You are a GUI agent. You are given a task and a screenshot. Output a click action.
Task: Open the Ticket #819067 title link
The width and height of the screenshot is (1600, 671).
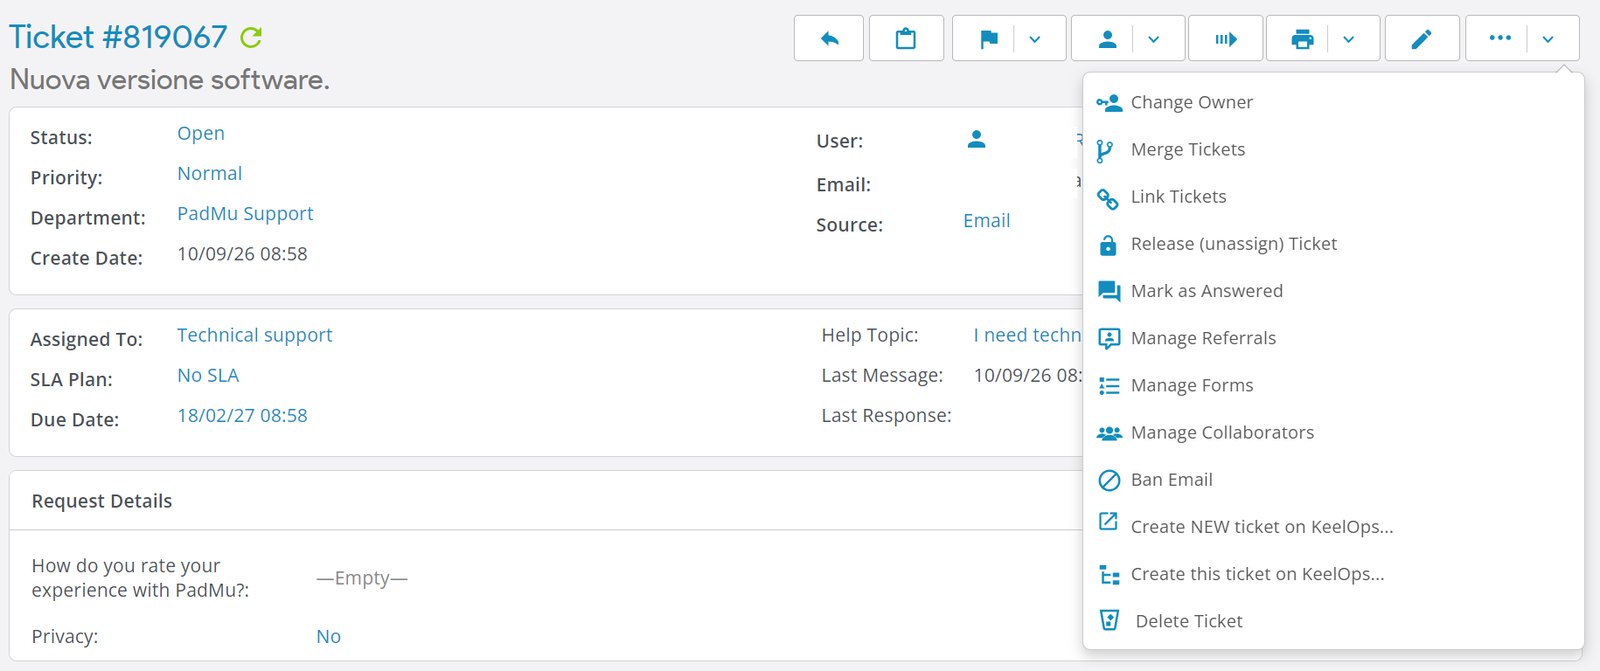(x=118, y=37)
